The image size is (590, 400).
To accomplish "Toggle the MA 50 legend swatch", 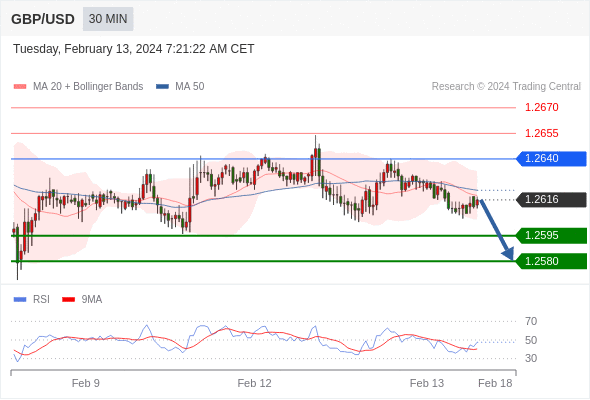I will tap(162, 87).
